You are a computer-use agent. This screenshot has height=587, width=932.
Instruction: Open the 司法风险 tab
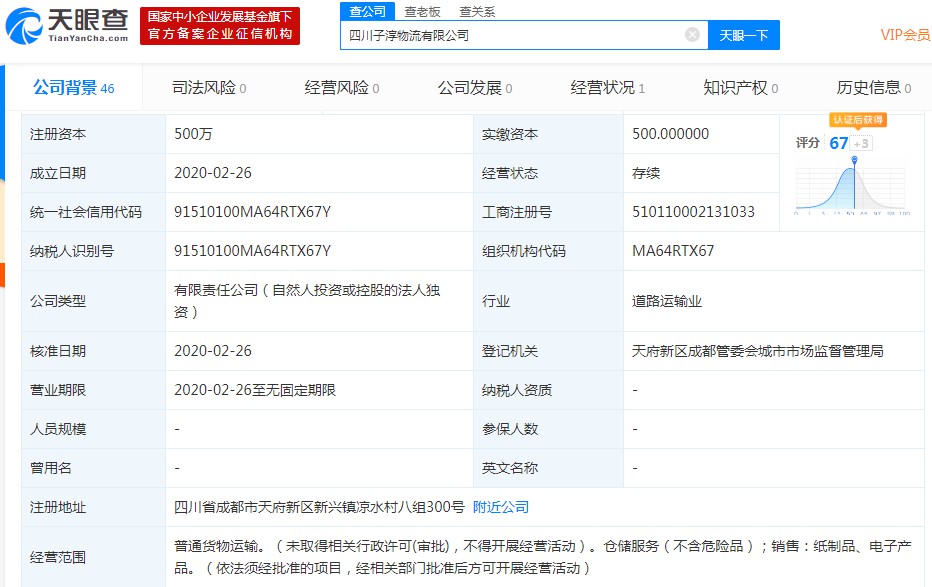click(209, 88)
